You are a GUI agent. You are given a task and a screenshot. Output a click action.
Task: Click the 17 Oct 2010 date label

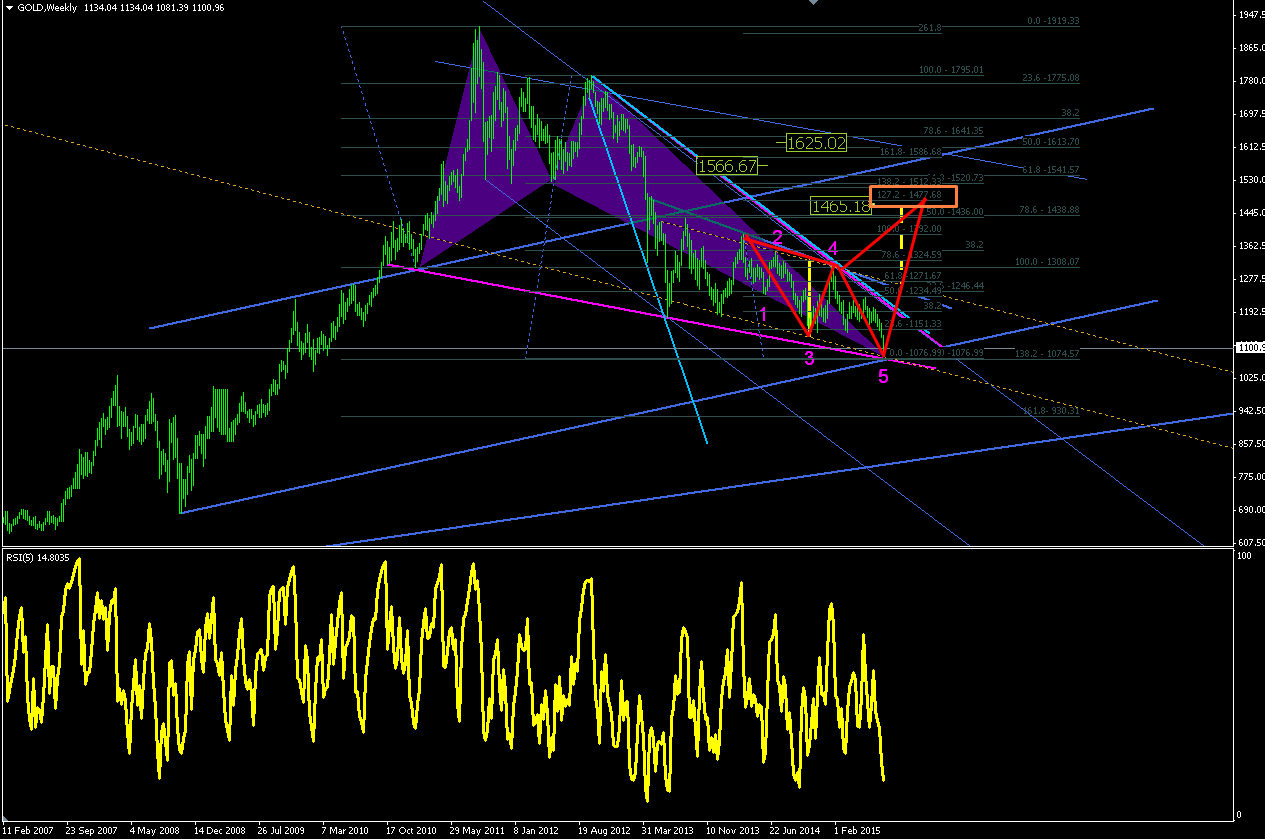413,830
